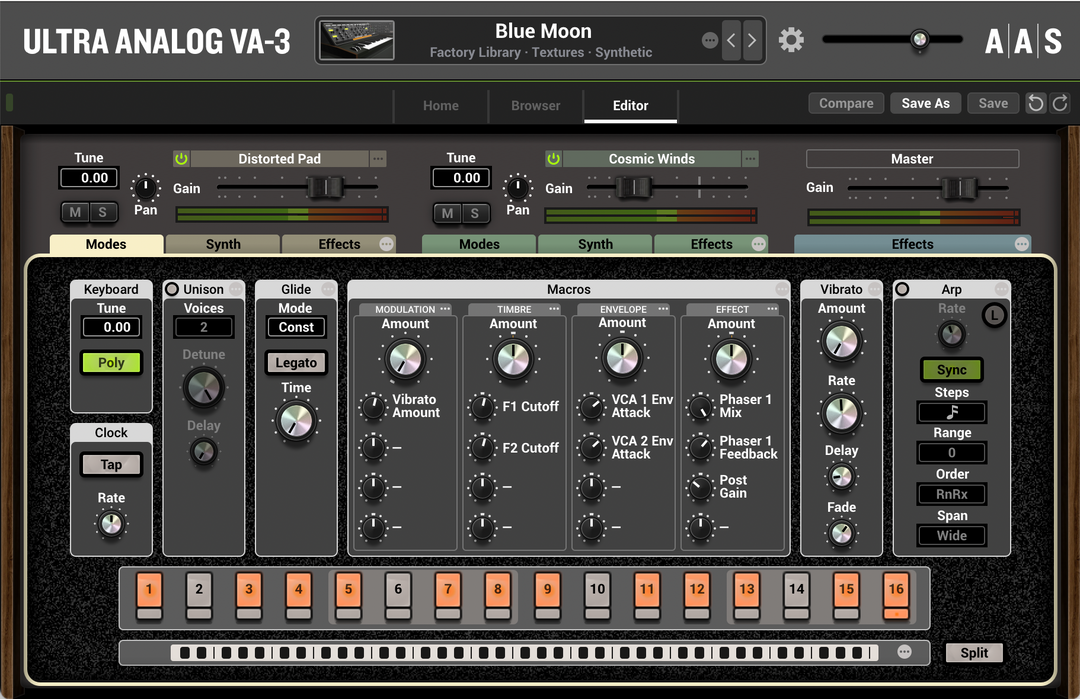This screenshot has height=699, width=1080.
Task: Open Modulation macro options ellipsis
Action: (x=445, y=309)
